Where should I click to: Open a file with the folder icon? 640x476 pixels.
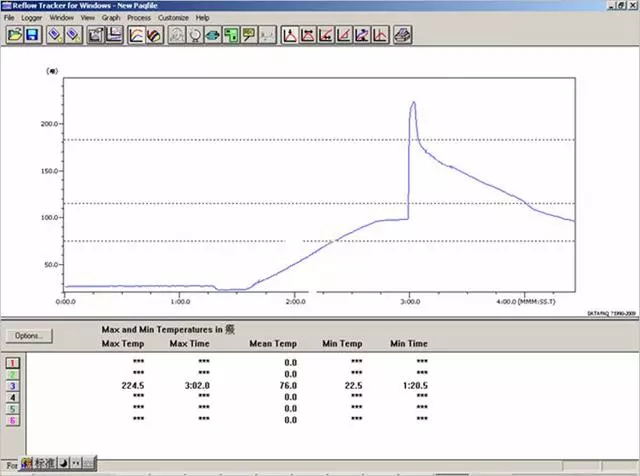coord(15,35)
